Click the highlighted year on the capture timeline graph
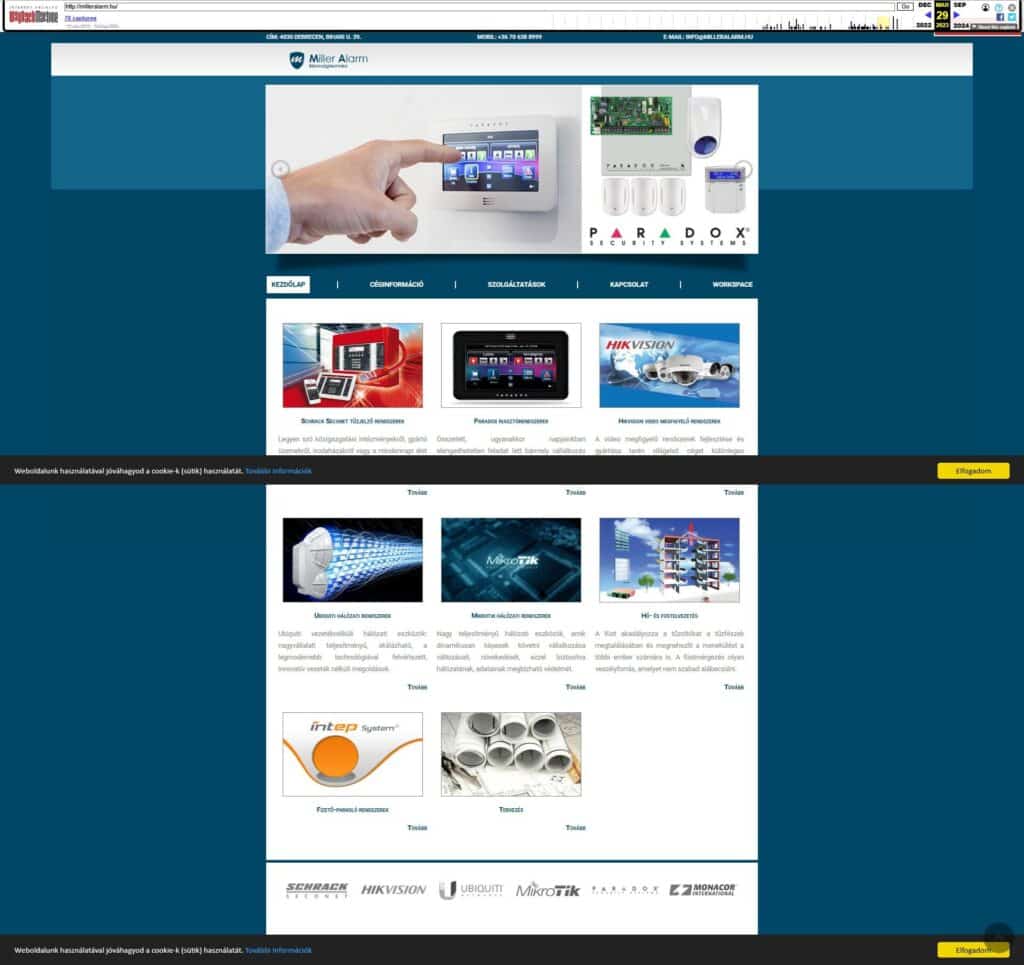 pyautogui.click(x=883, y=22)
